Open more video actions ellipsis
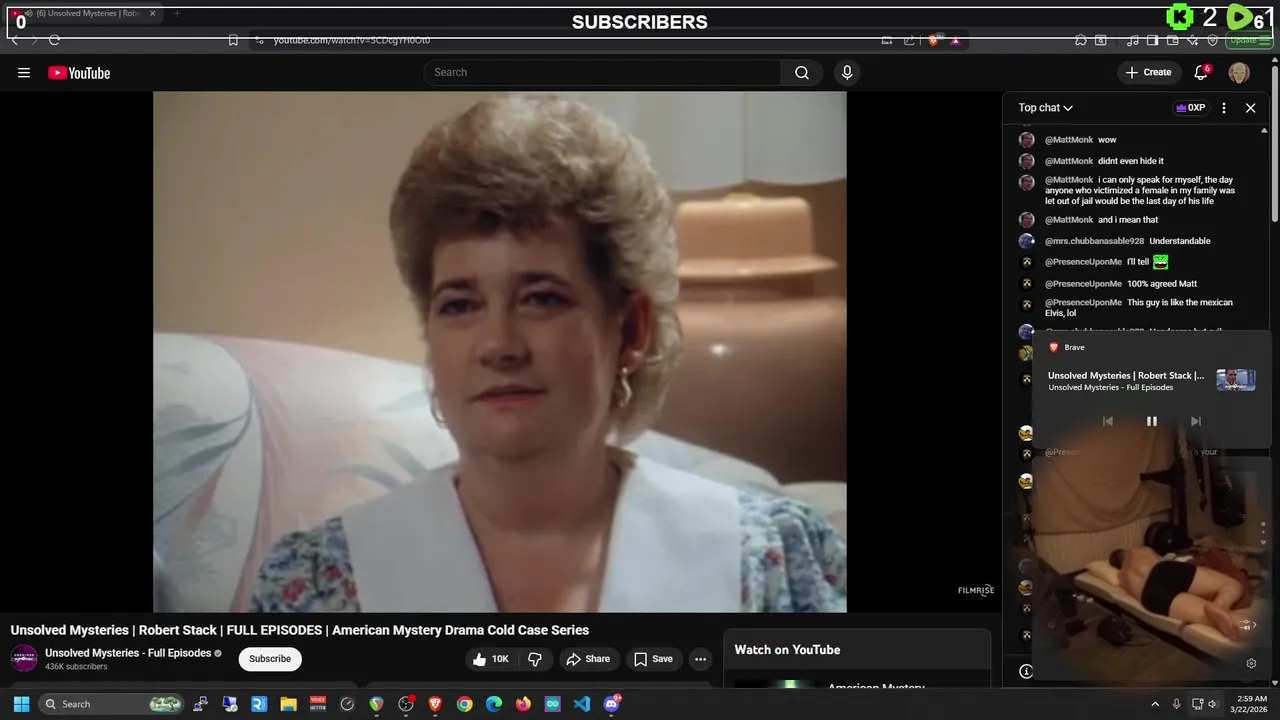 [x=701, y=659]
